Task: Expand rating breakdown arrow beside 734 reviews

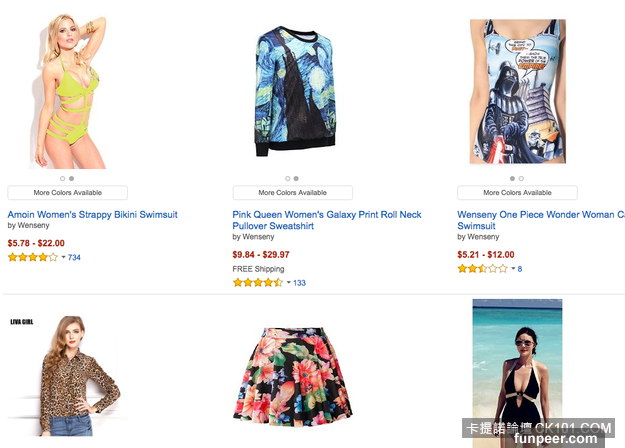Action: point(64,257)
